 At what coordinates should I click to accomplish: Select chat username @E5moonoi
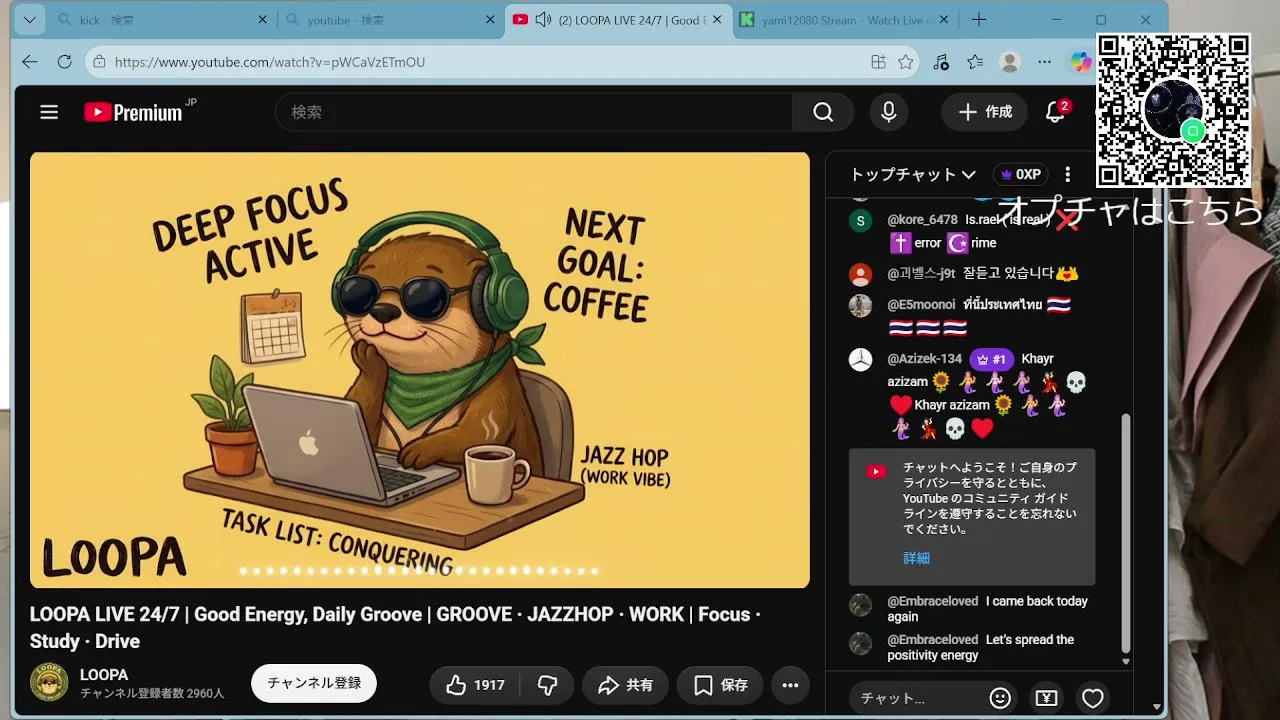(921, 305)
